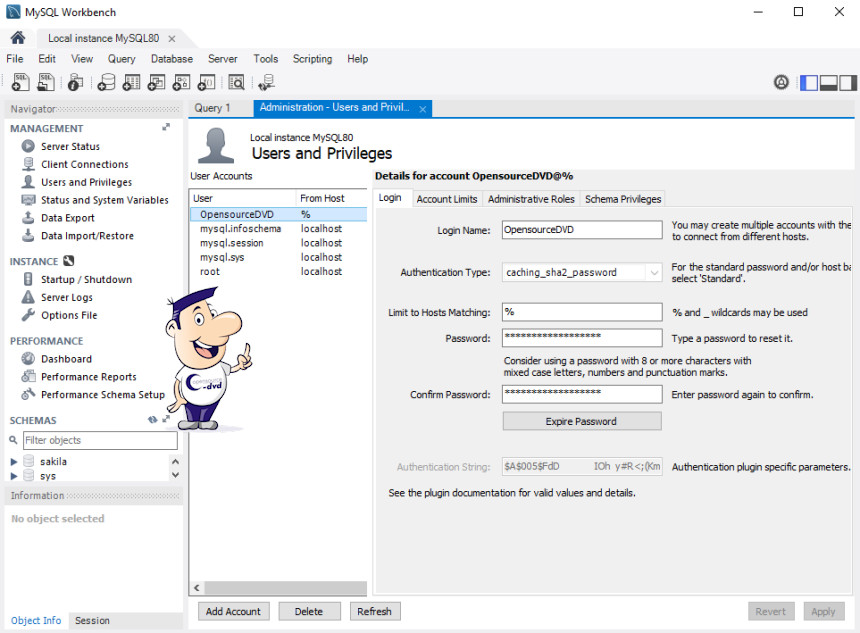Click the Login Name input field

581,230
